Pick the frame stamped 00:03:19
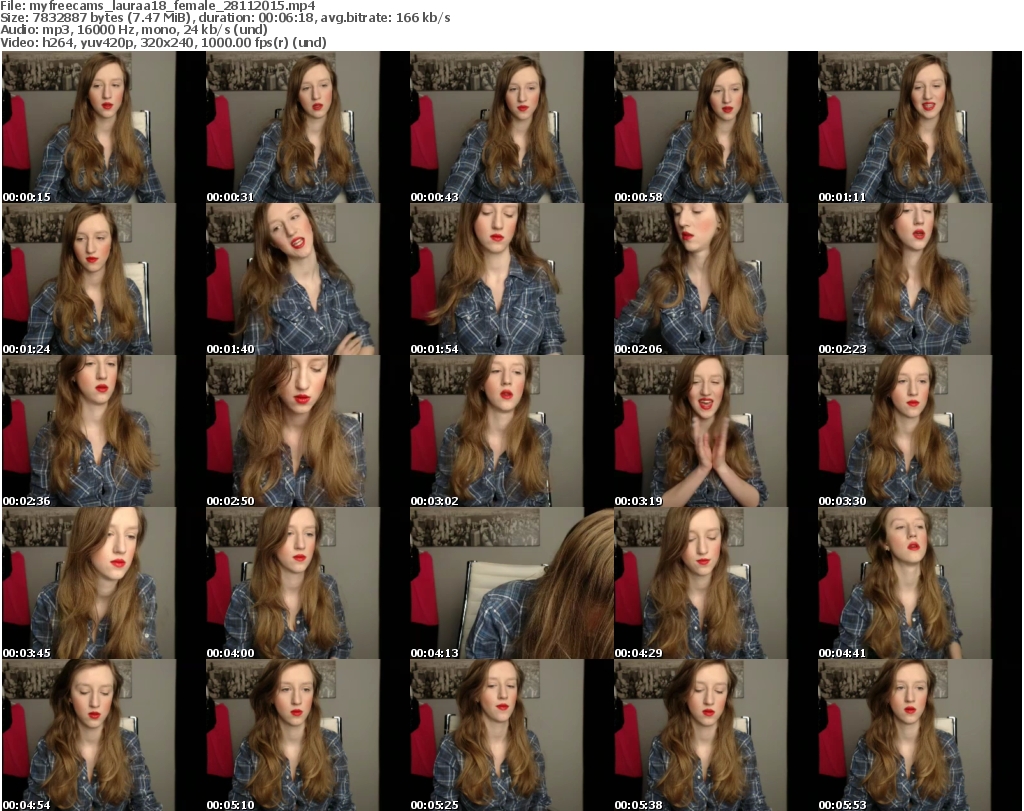 (715, 431)
